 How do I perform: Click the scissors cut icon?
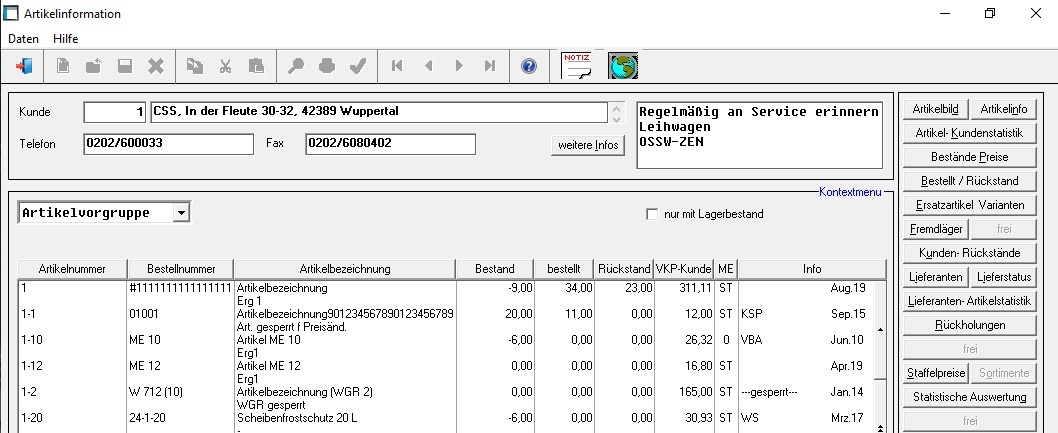(x=225, y=66)
